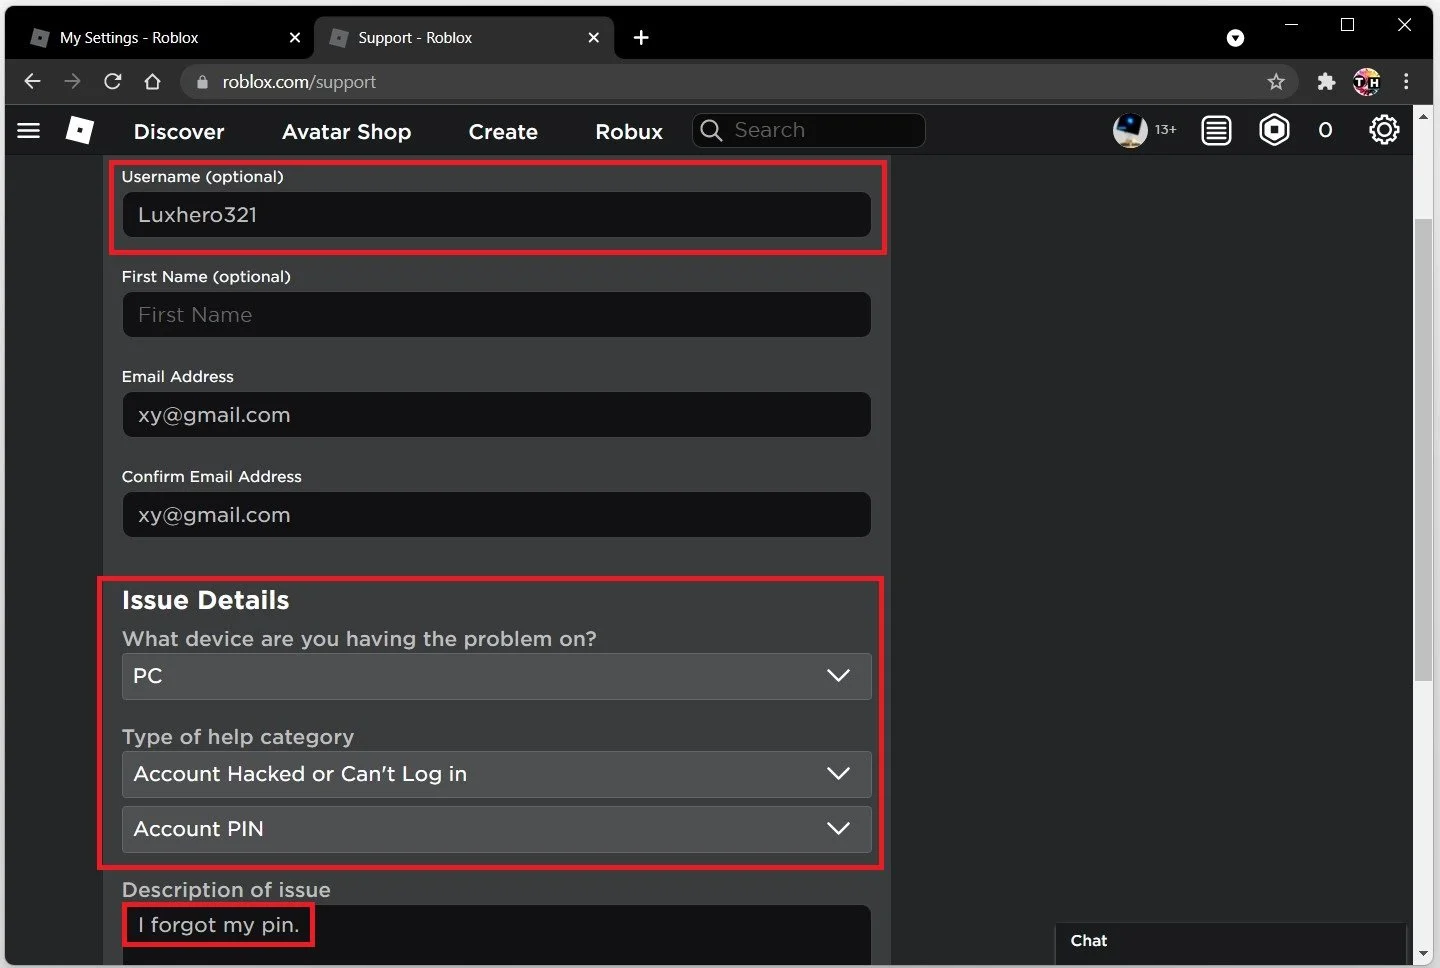Open the Robux menu item
Viewport: 1440px width, 968px height.
(x=629, y=131)
